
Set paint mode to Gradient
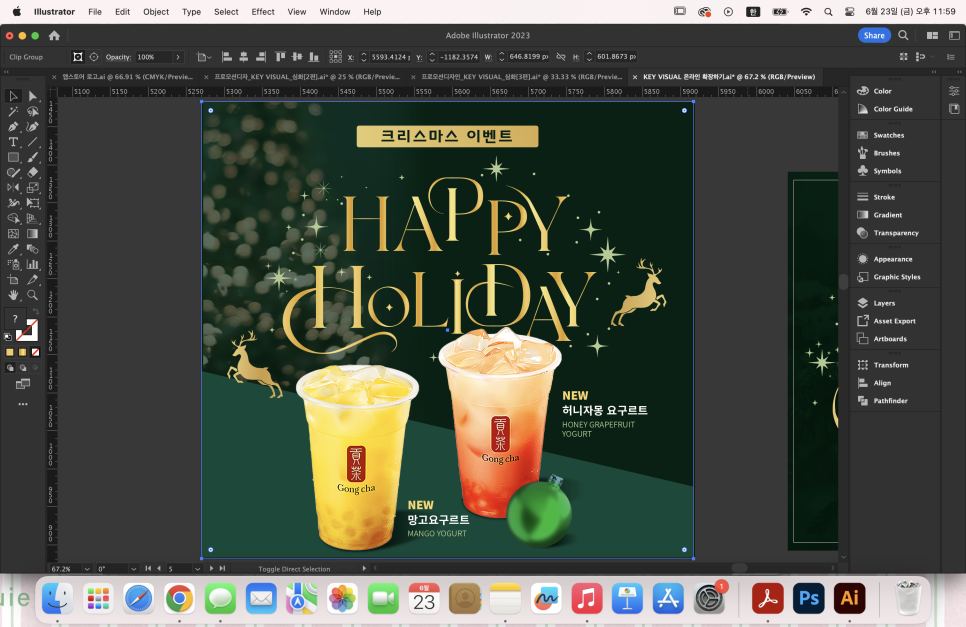click(x=23, y=352)
